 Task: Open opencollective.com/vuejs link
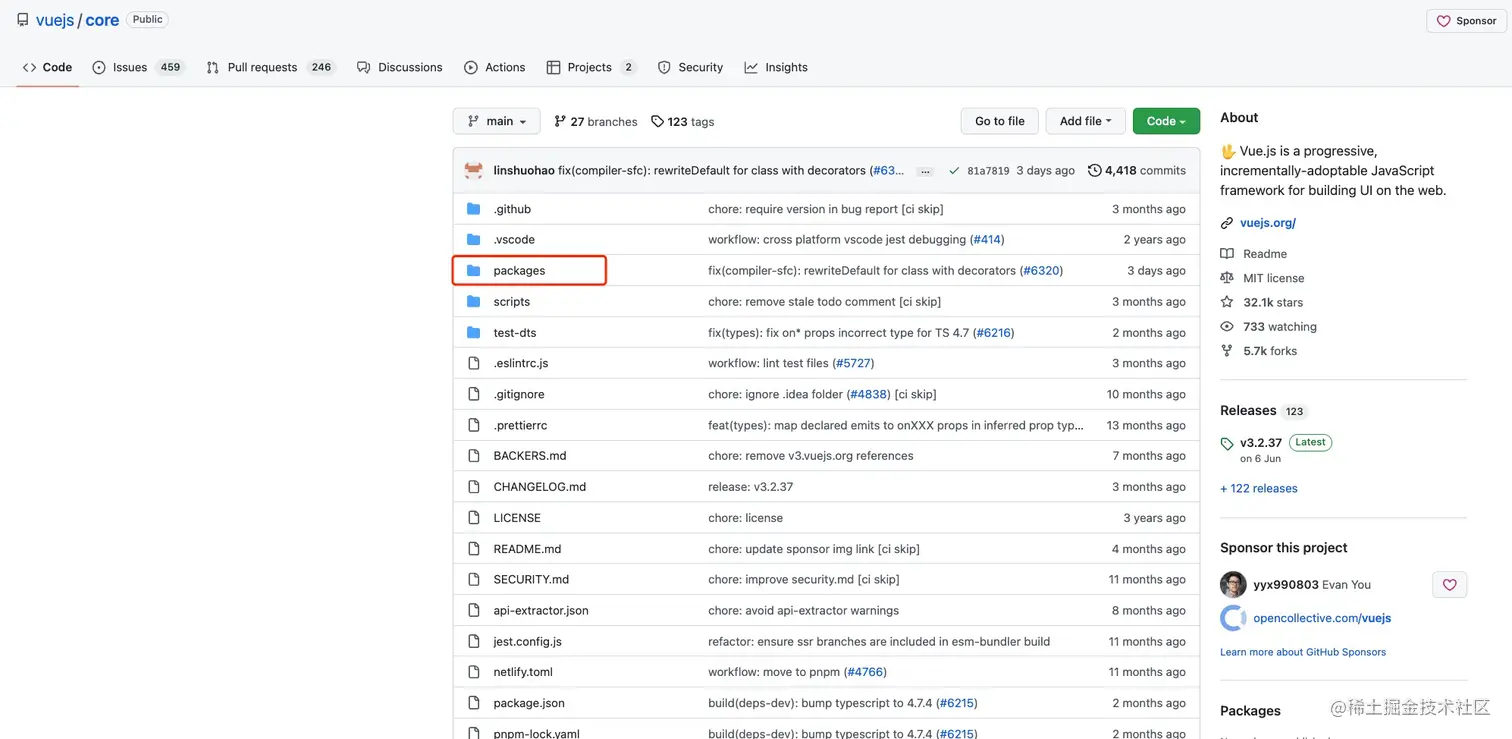tap(1322, 618)
